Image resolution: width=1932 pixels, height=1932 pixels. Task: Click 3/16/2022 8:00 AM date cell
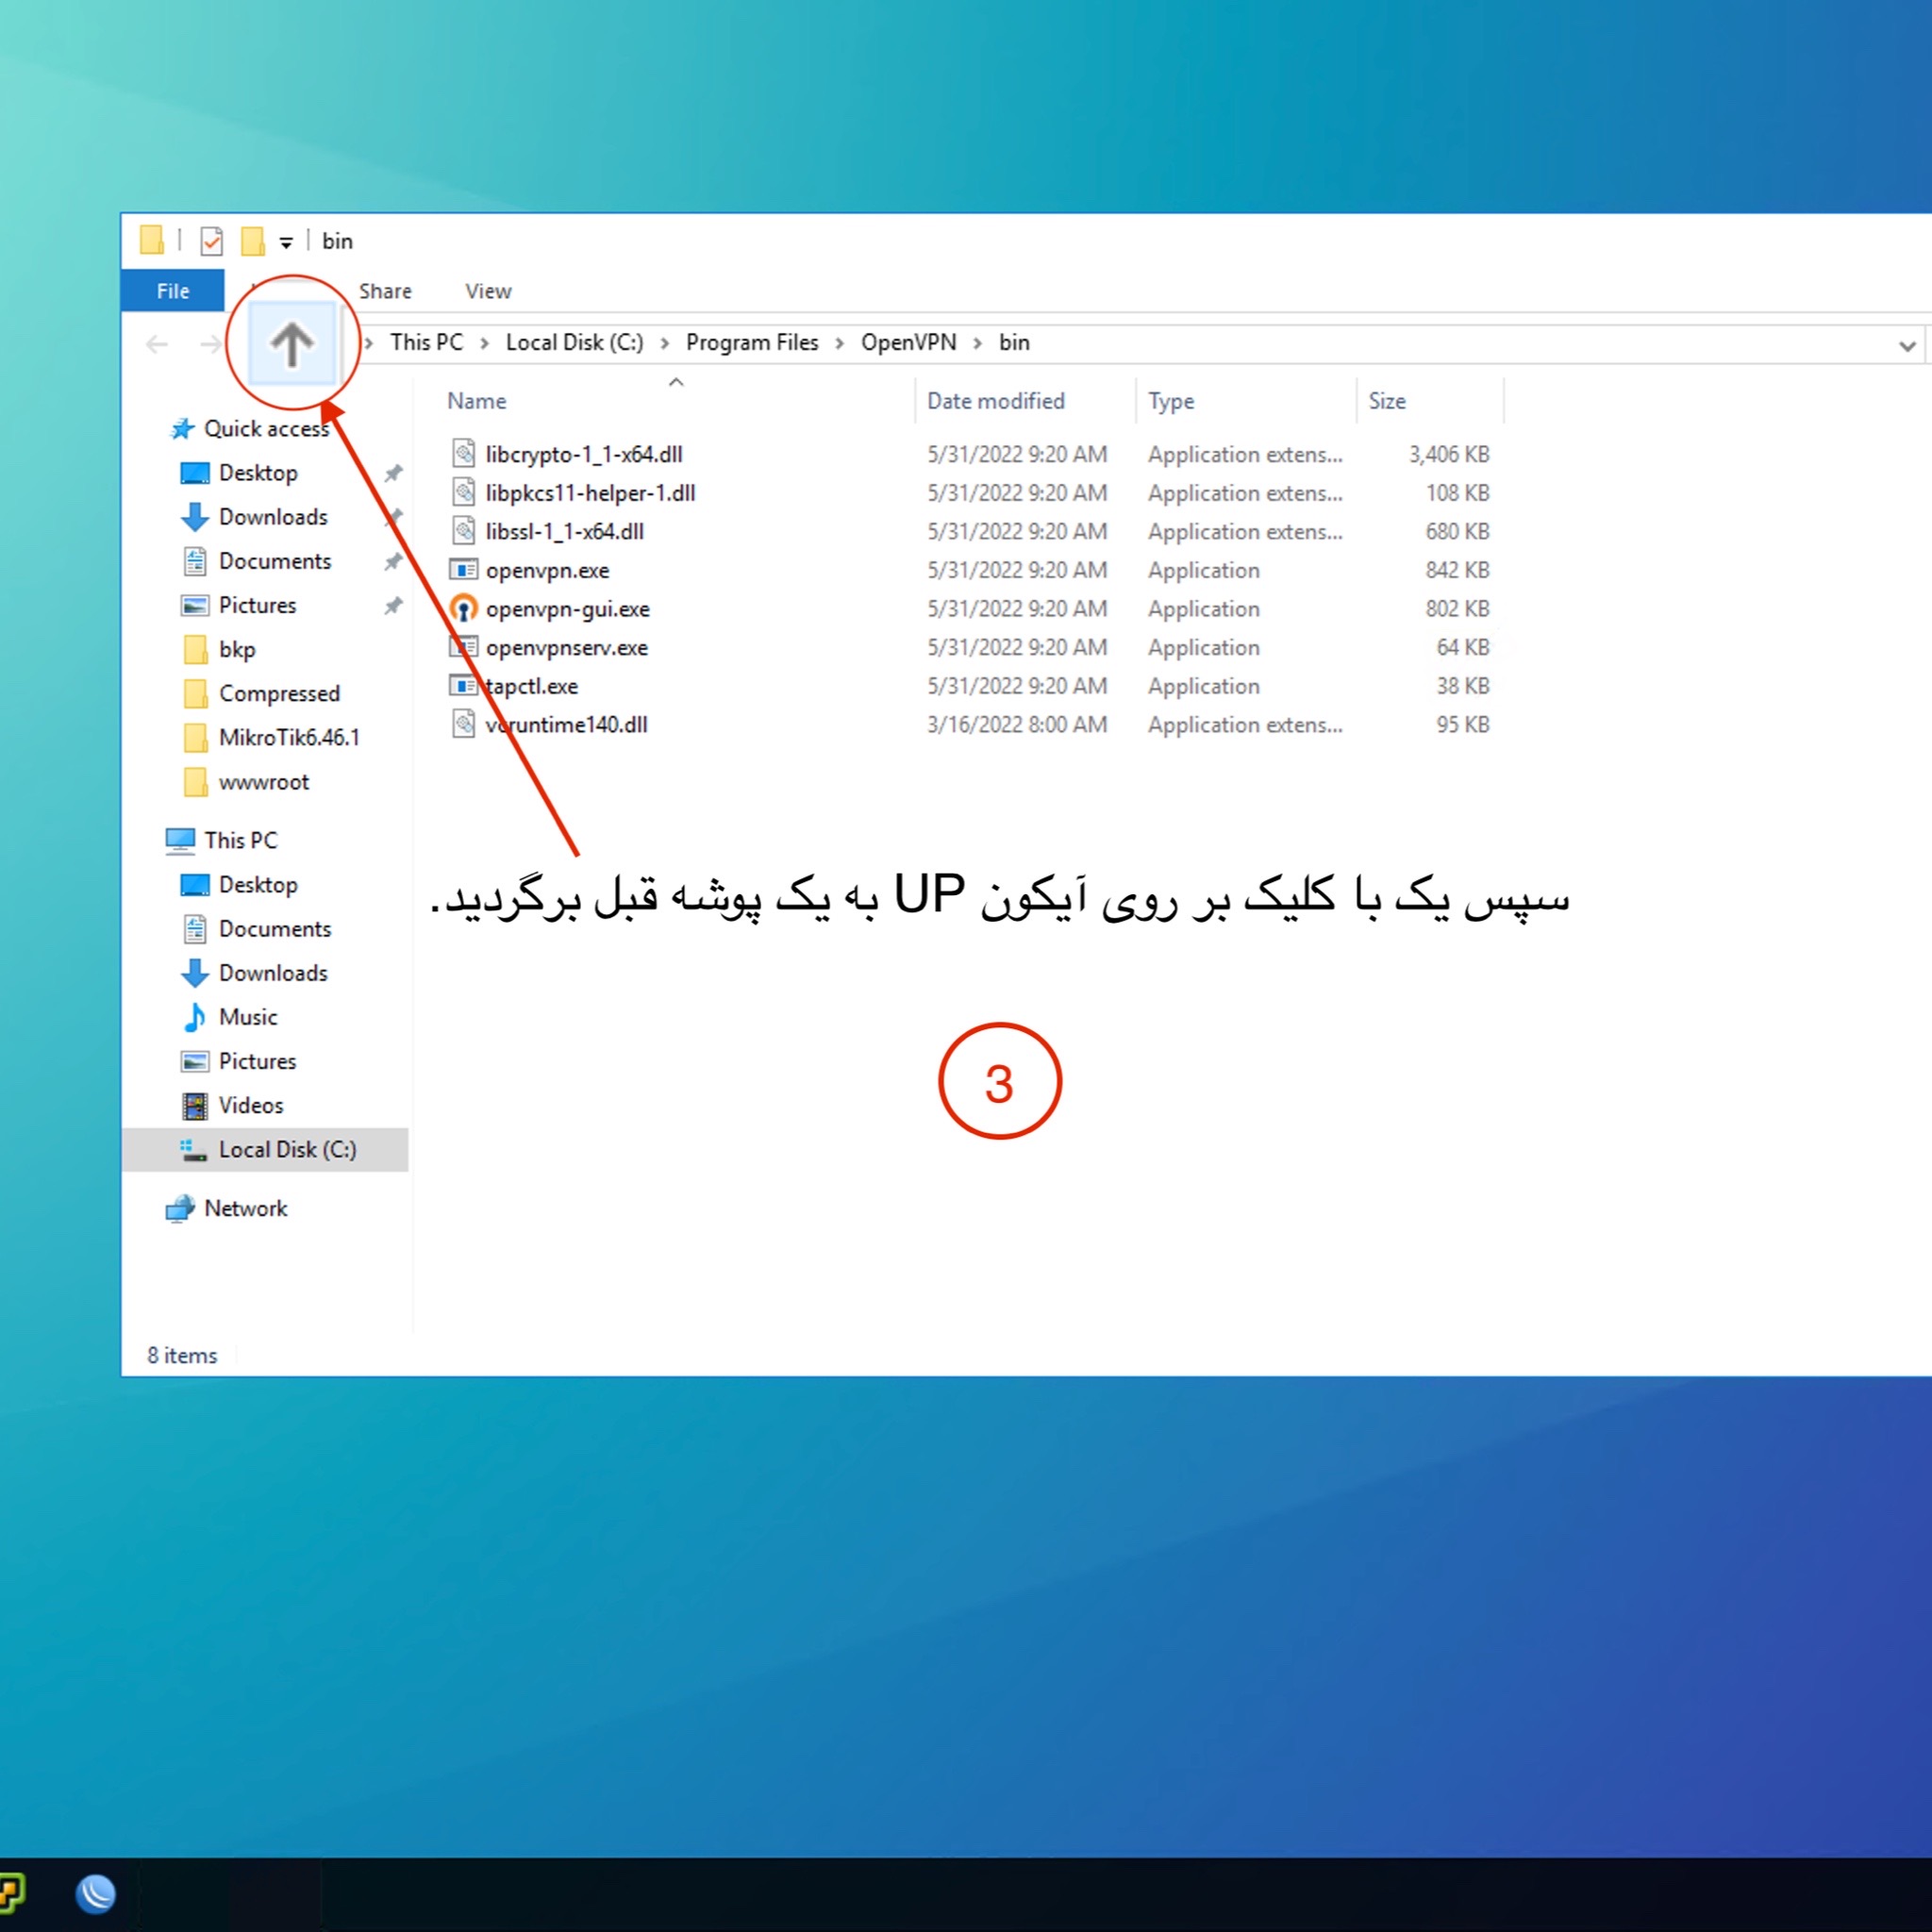[1017, 724]
